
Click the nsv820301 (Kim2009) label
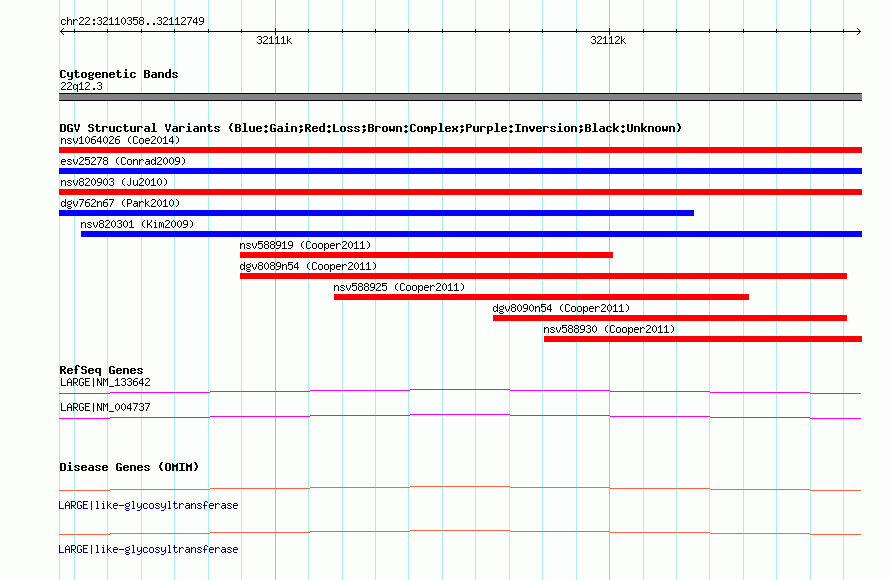137,224
